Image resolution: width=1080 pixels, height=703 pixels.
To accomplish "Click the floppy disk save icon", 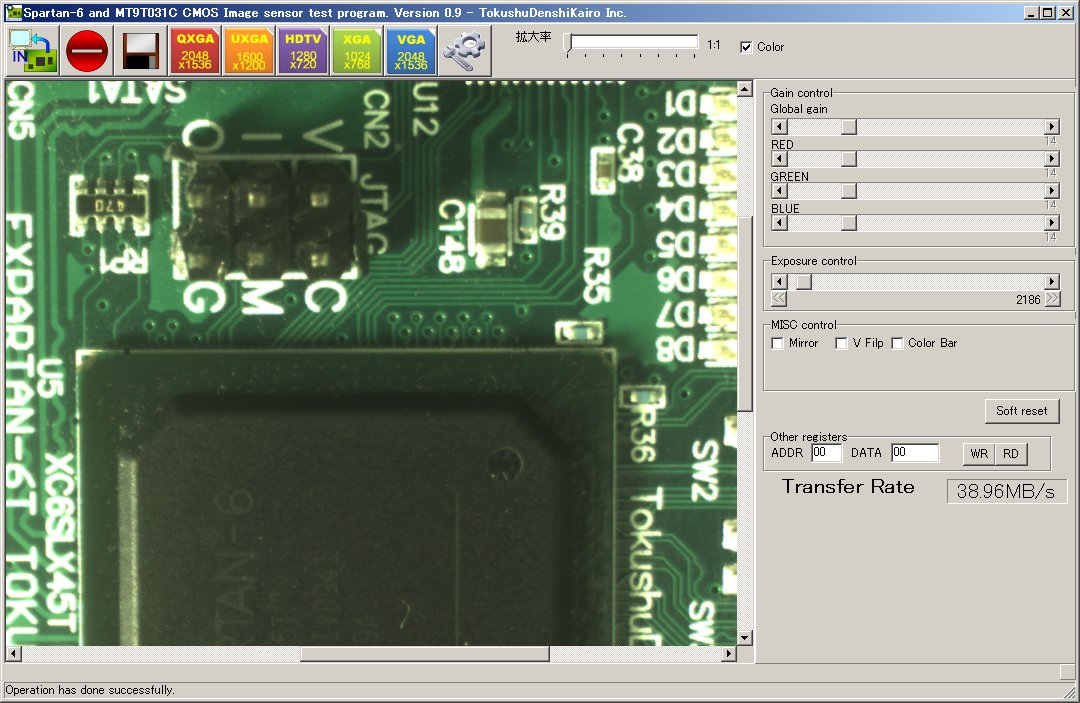I will click(x=141, y=50).
